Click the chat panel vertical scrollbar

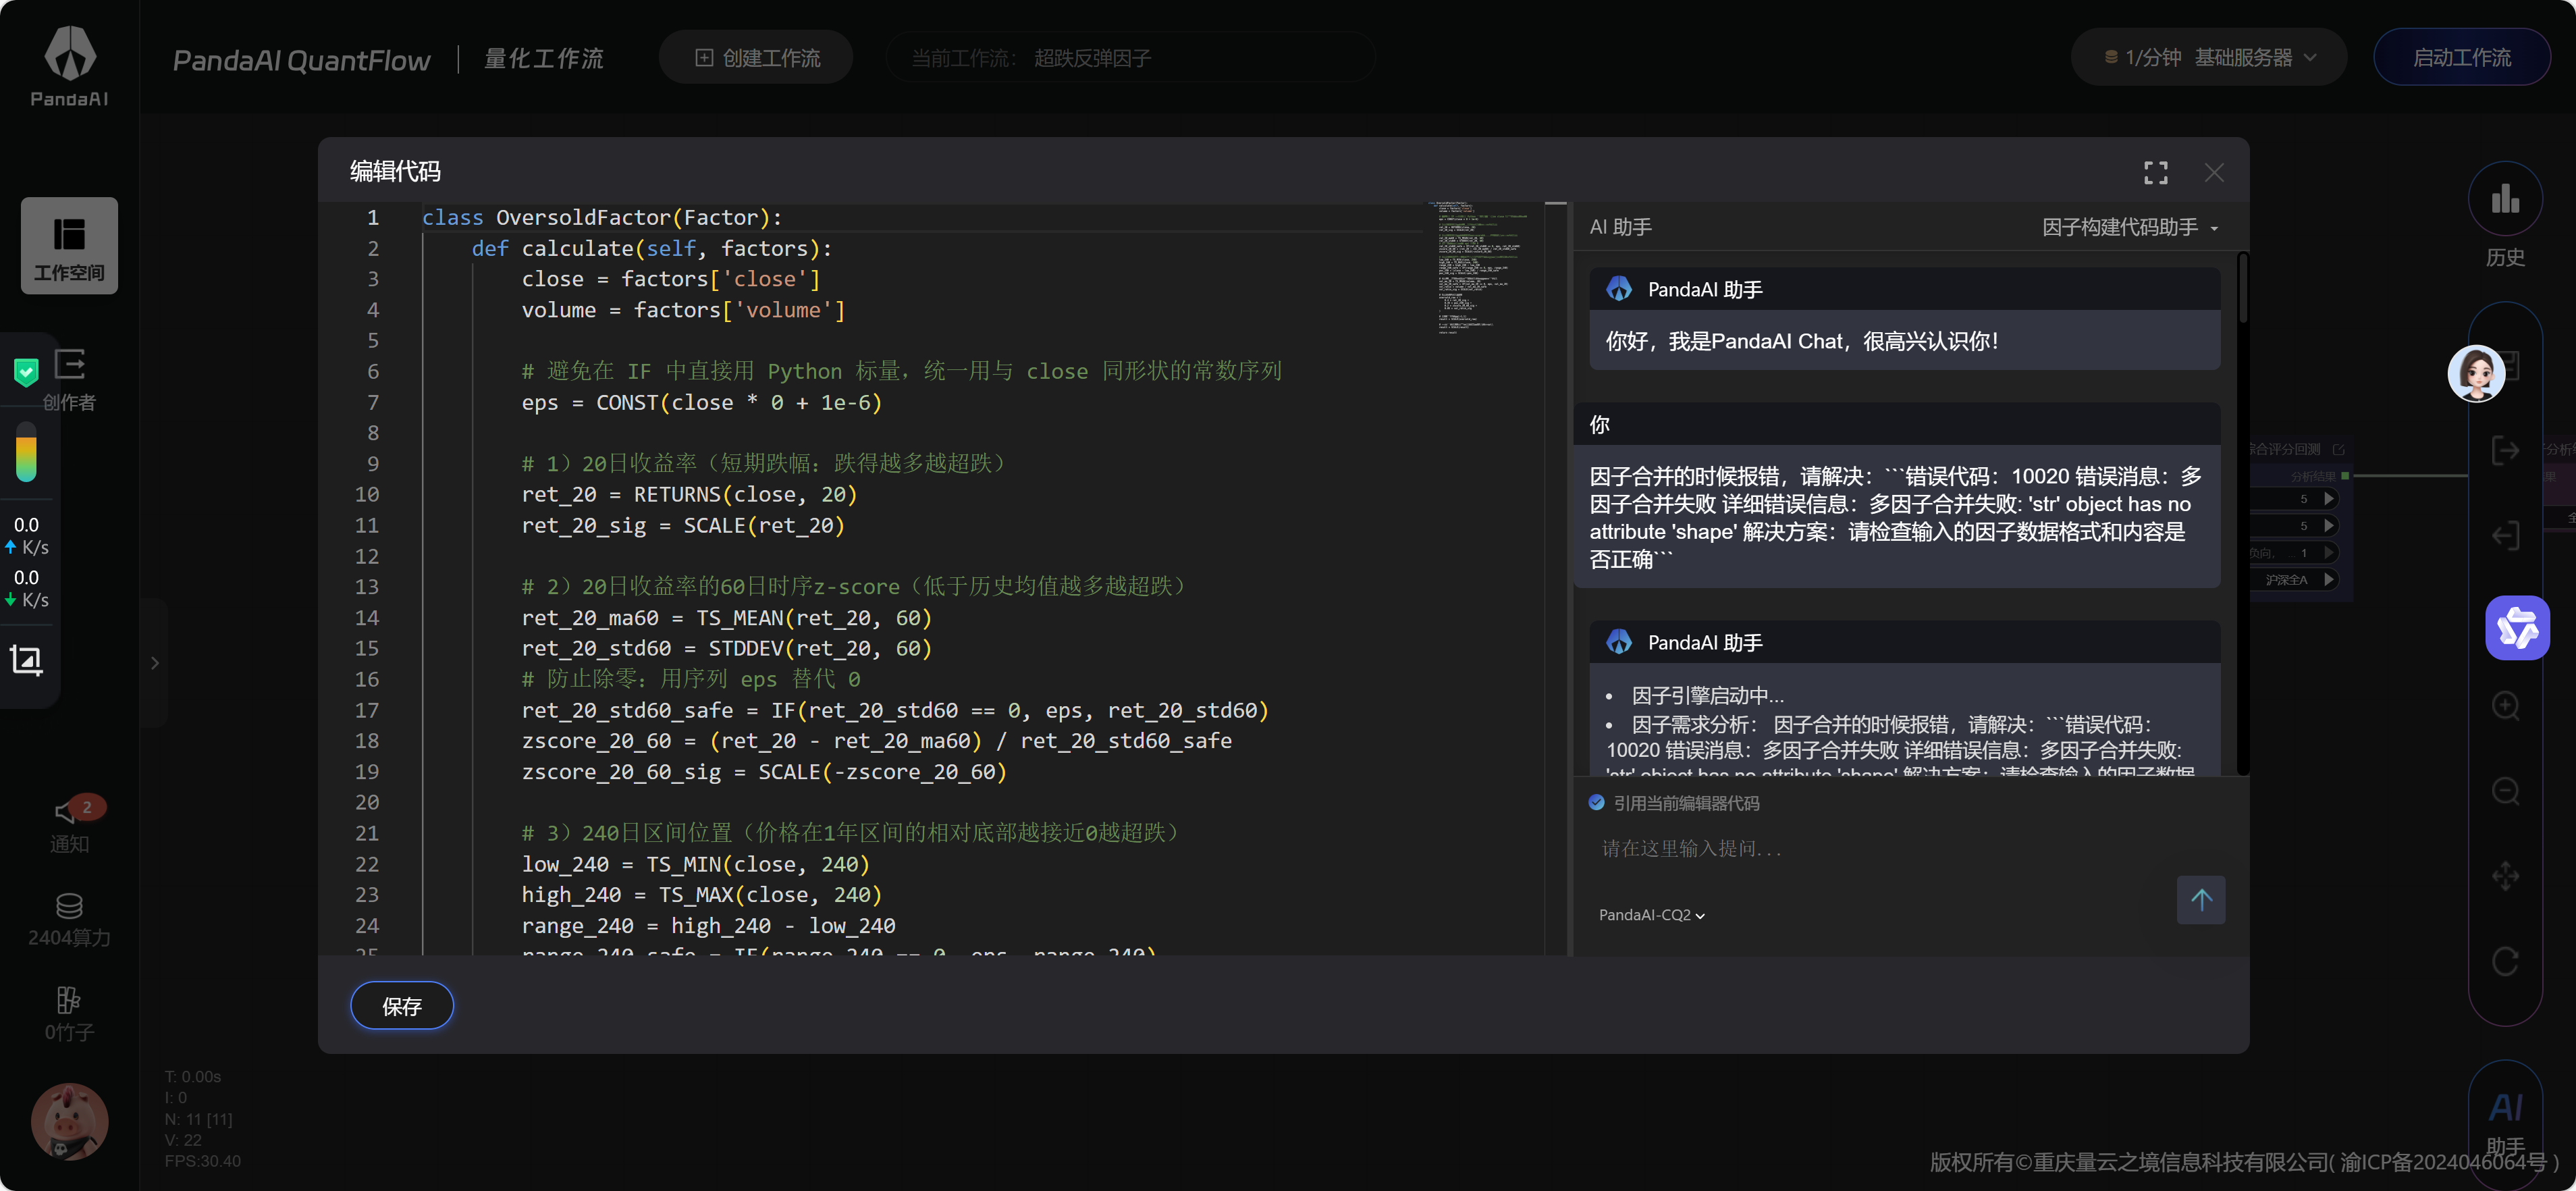[x=2242, y=288]
